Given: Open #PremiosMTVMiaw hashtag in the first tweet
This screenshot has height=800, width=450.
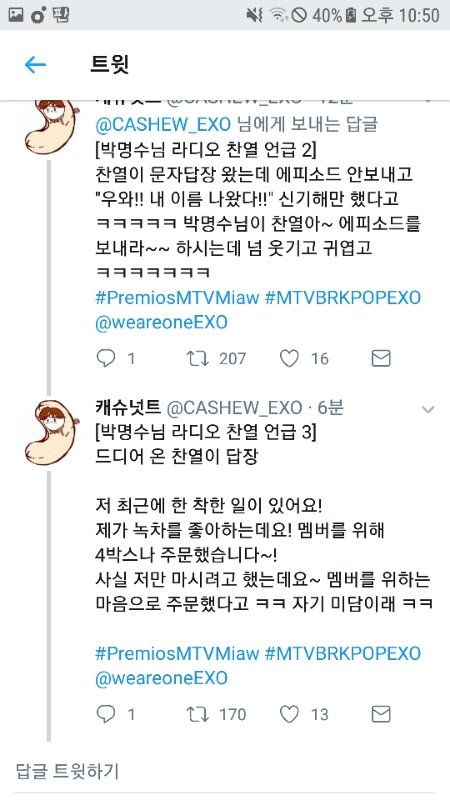Looking at the screenshot, I should [177, 298].
